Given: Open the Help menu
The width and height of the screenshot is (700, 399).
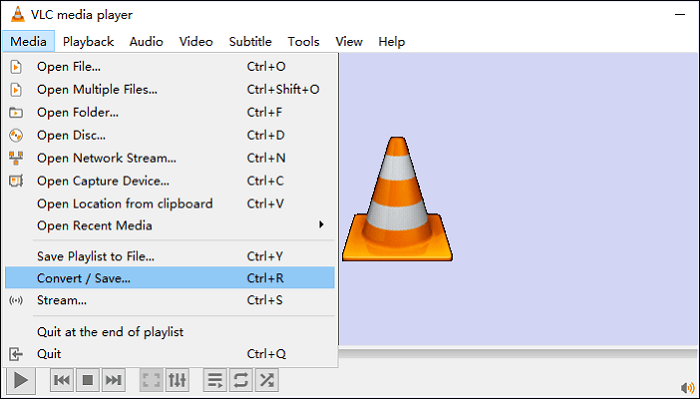Looking at the screenshot, I should 392,42.
